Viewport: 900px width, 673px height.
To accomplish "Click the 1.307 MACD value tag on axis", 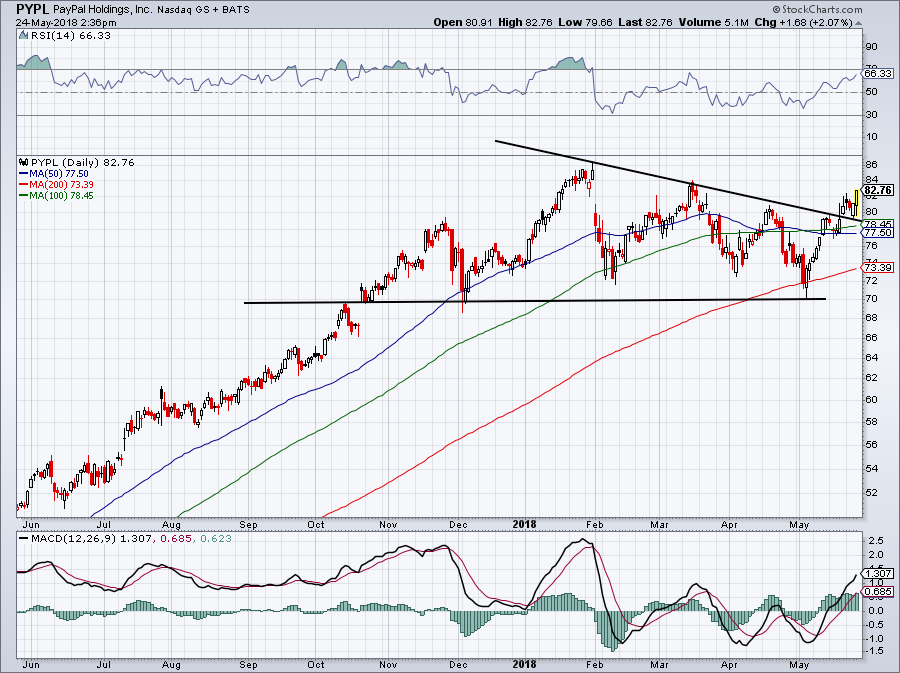I will [x=878, y=573].
